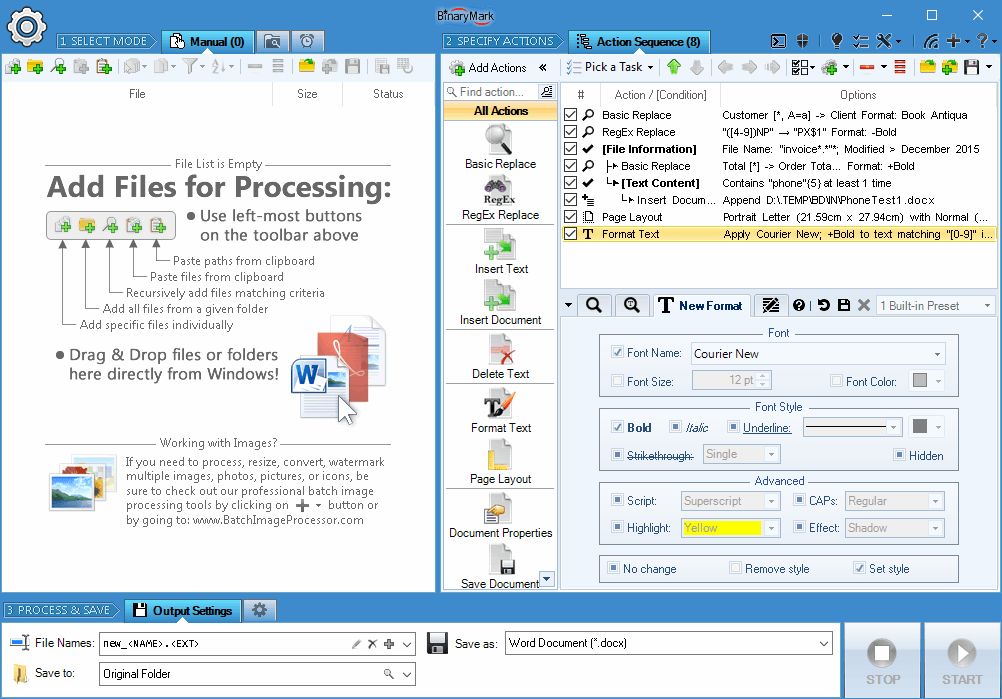The width and height of the screenshot is (1002, 699).
Task: Open the New Format tab
Action: tap(699, 305)
